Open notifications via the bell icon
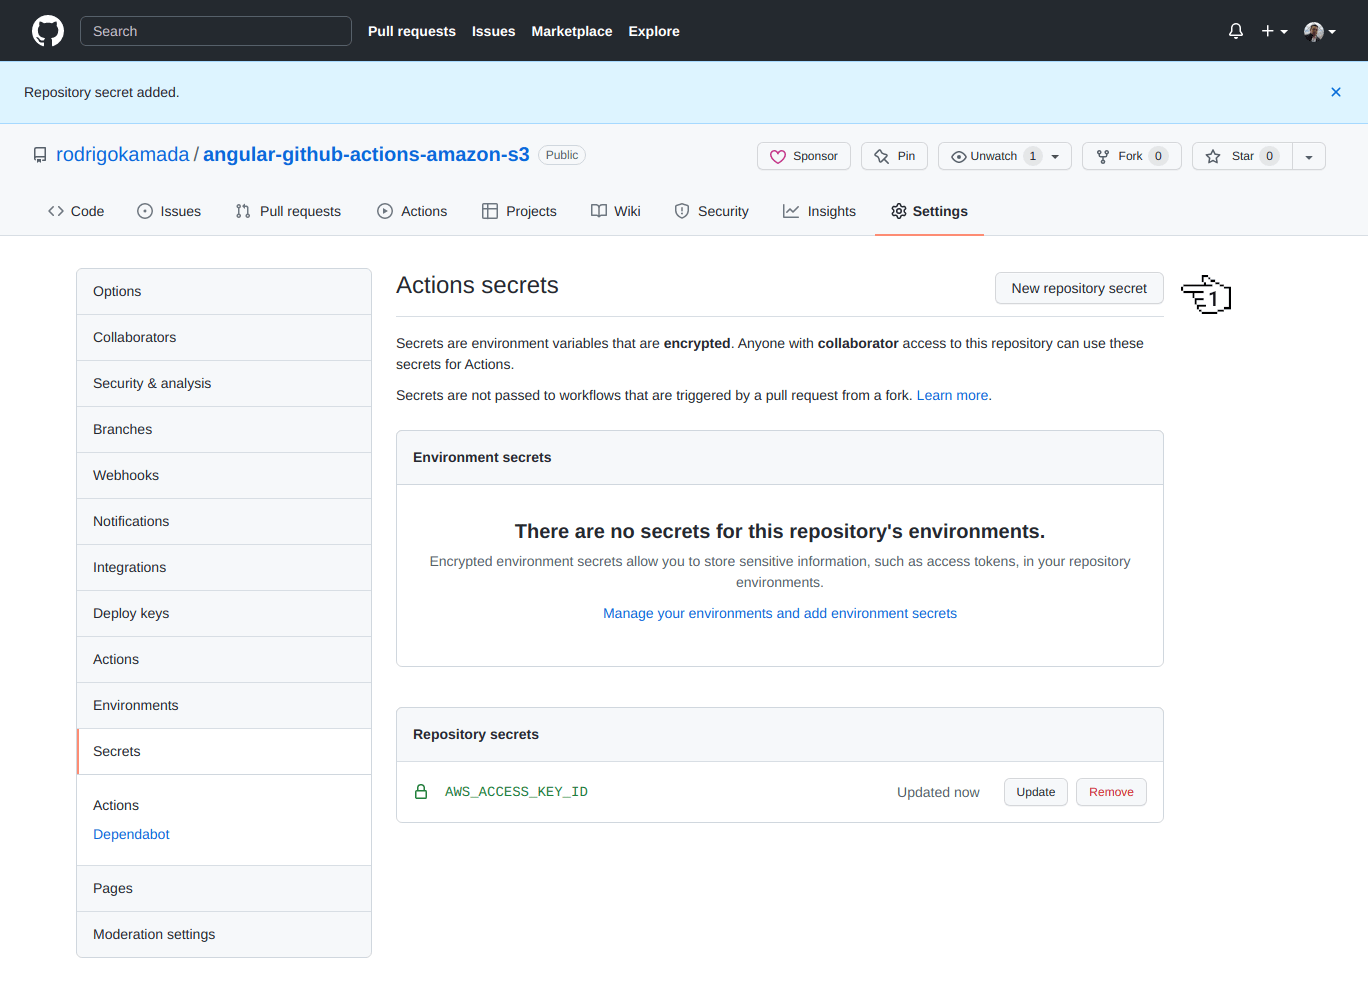Viewport: 1368px width, 981px height. (1235, 31)
